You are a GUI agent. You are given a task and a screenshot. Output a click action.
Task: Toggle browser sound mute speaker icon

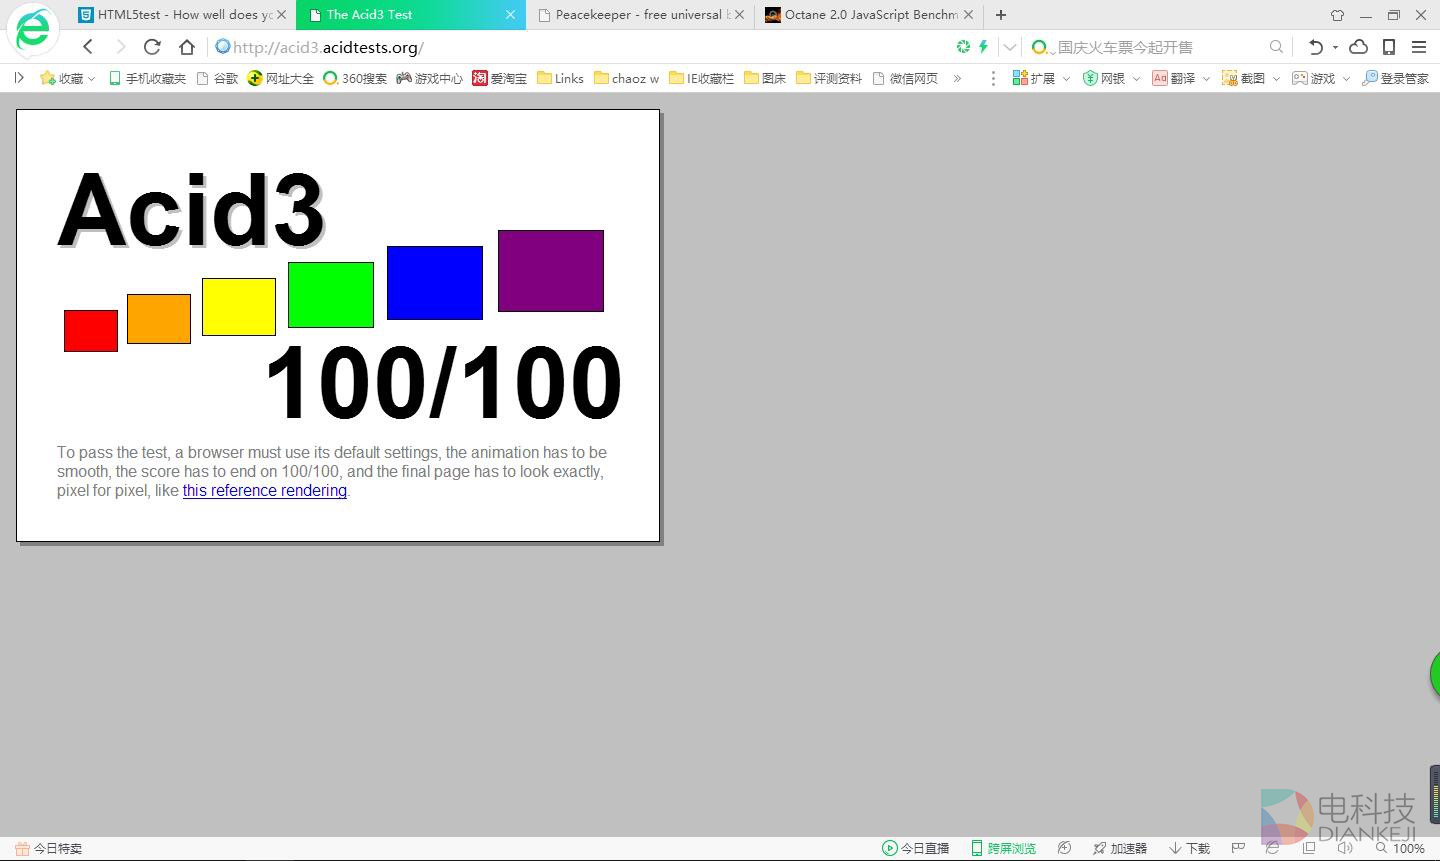[x=1344, y=848]
